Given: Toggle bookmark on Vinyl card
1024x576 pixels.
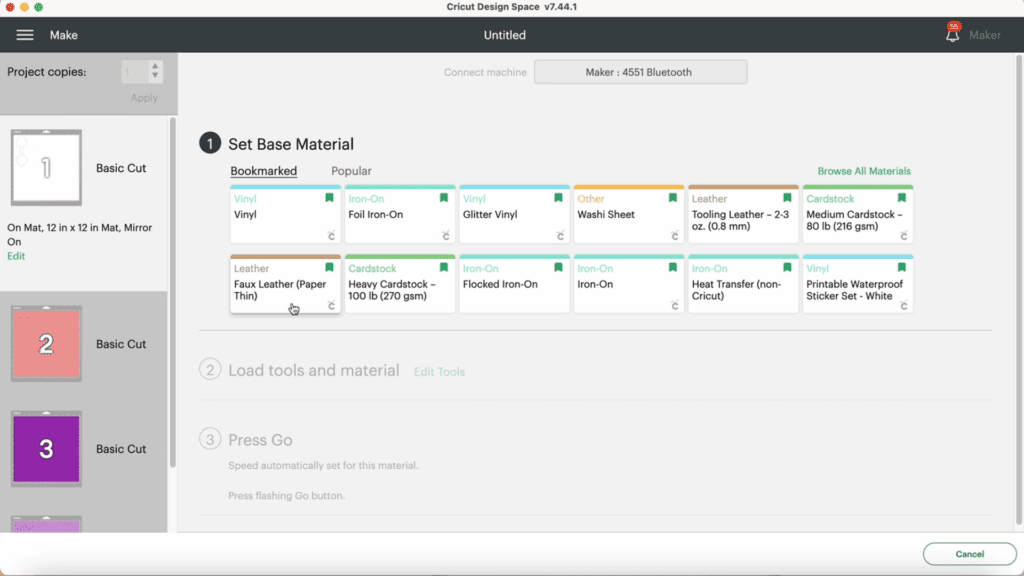Looking at the screenshot, I should [x=329, y=198].
